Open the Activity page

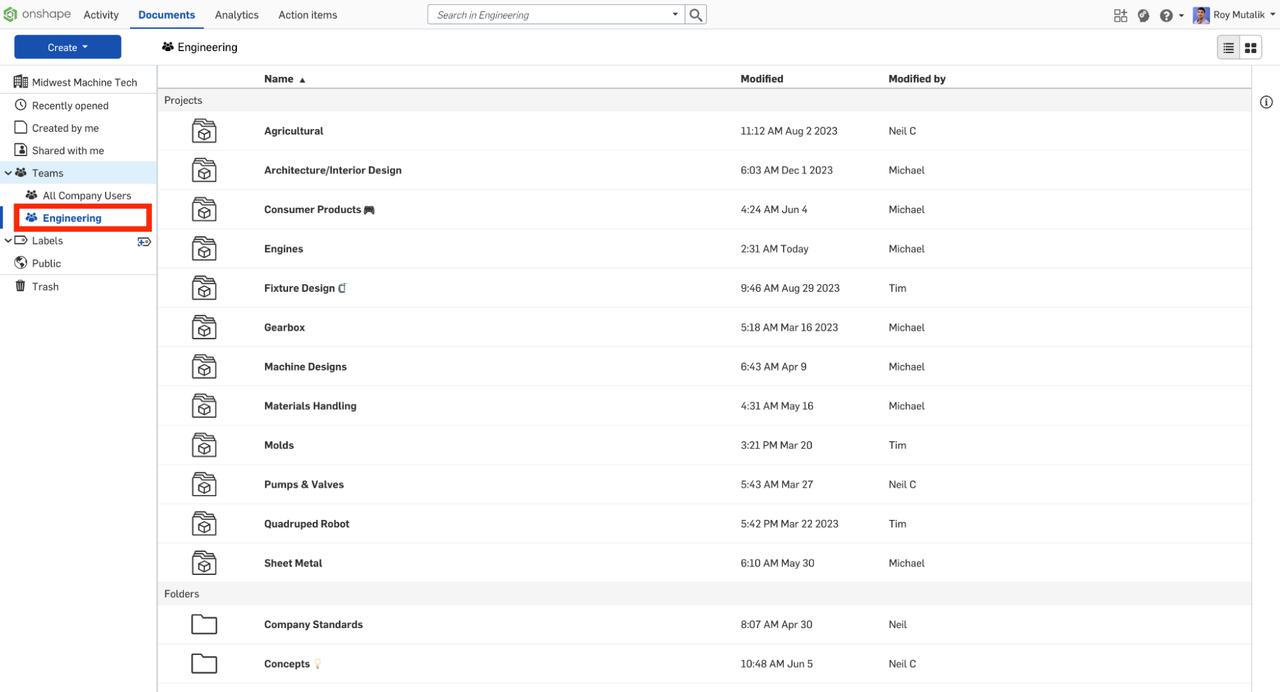pyautogui.click(x=100, y=14)
